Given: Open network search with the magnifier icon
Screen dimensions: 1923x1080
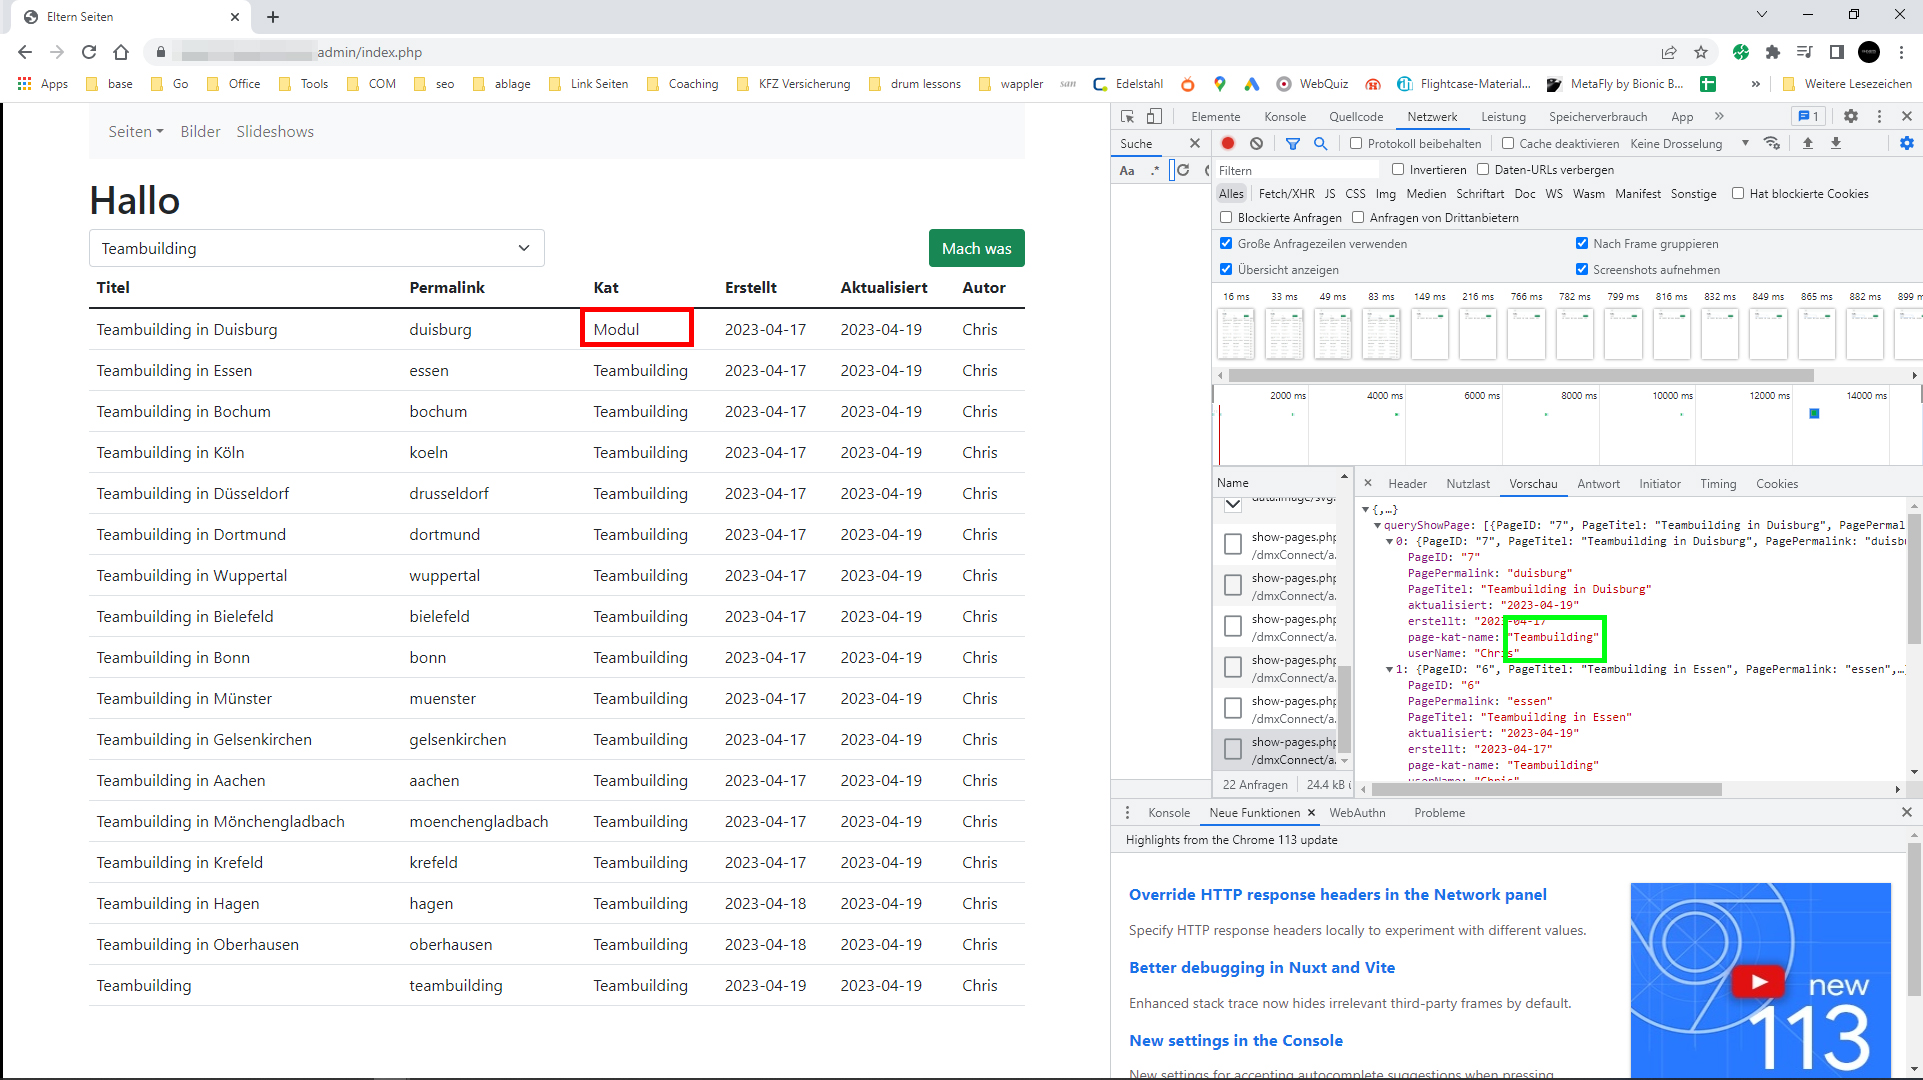Looking at the screenshot, I should [1320, 143].
